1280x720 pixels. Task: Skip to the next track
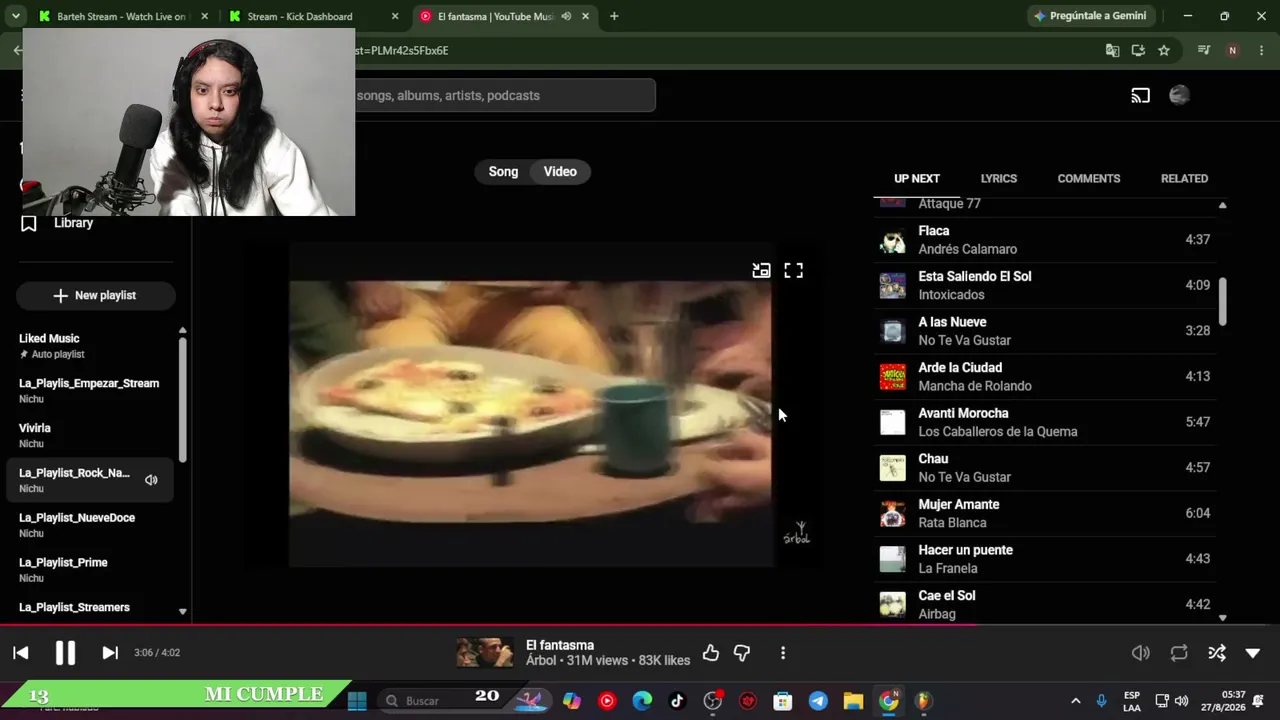click(110, 653)
